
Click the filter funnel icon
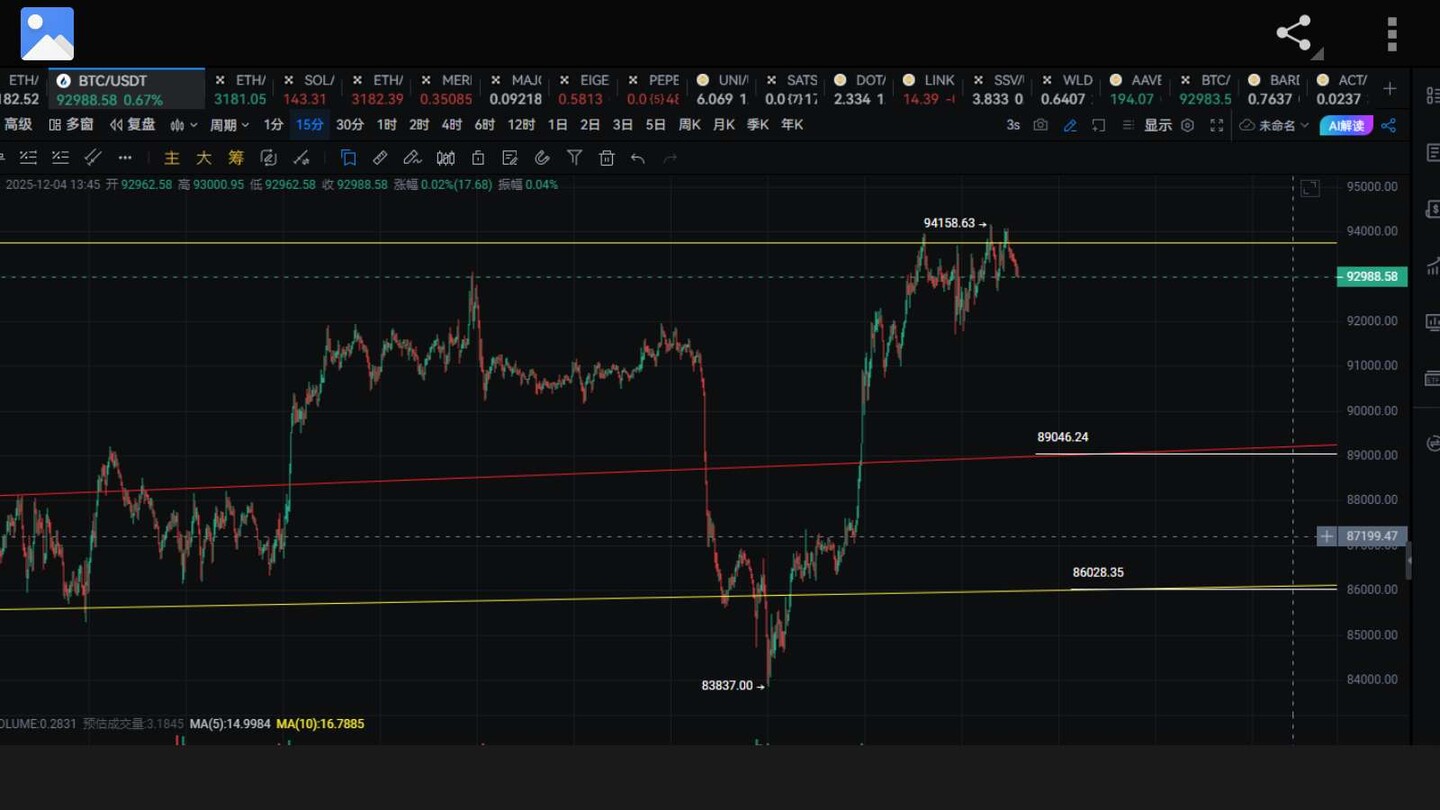point(574,158)
